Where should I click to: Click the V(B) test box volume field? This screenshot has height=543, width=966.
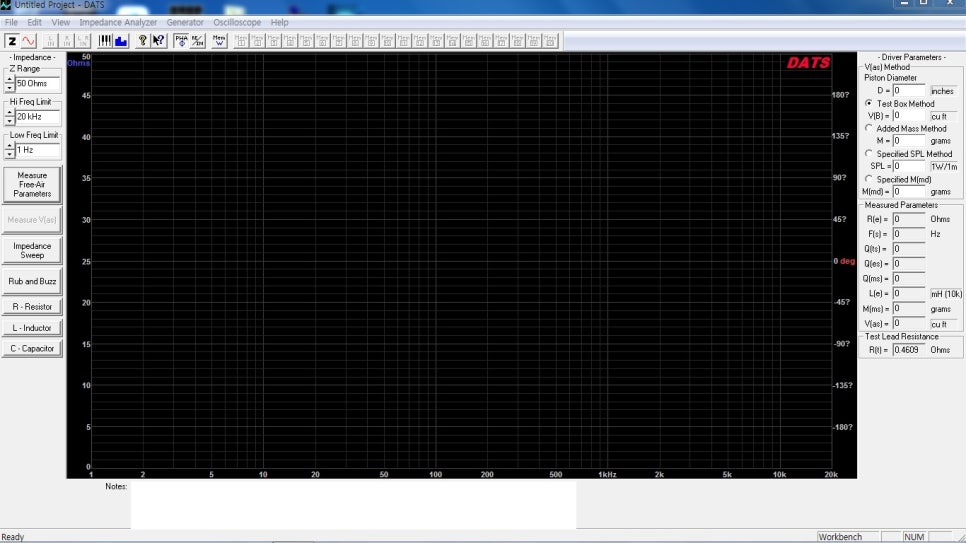tap(909, 116)
